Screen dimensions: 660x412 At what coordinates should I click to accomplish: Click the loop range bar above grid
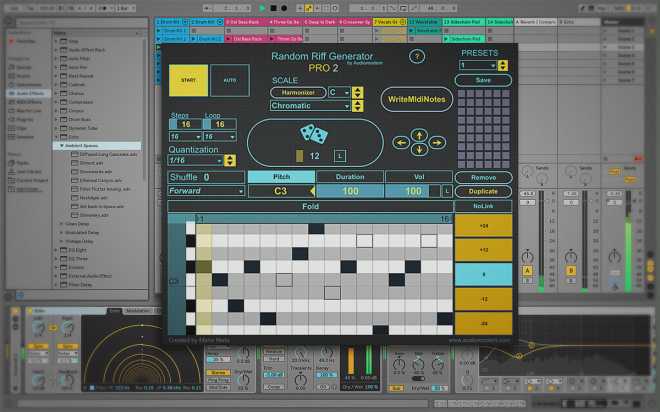point(323,219)
